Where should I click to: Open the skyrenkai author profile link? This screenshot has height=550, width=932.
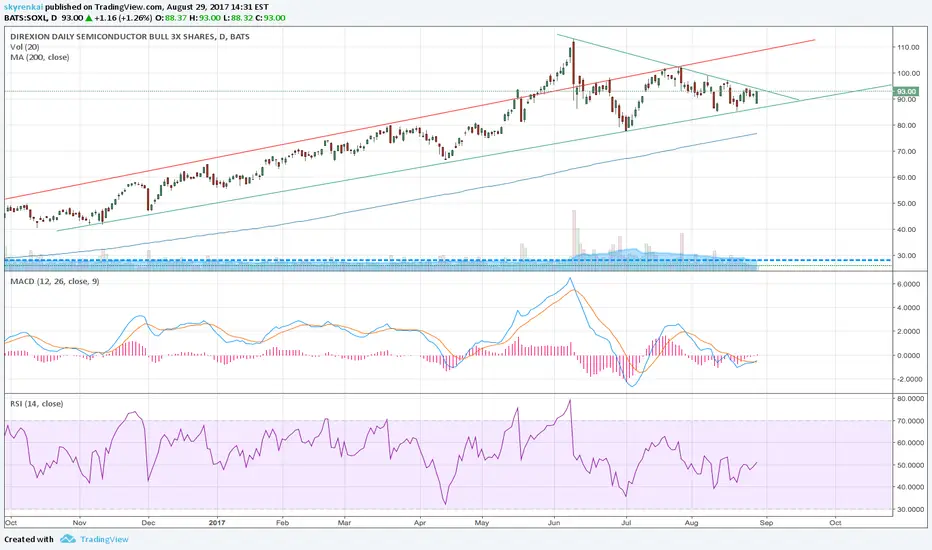pyautogui.click(x=24, y=7)
